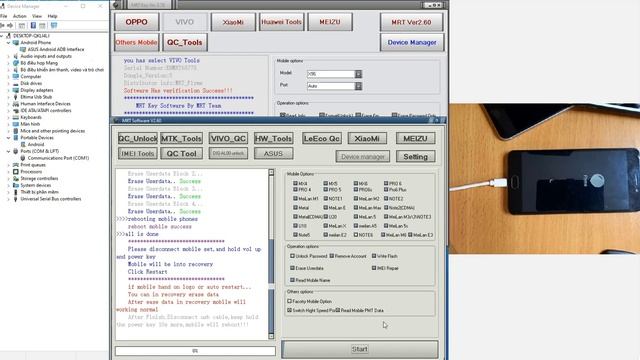Open the Model dropdown in VIVO Mobile options
Image resolution: width=640 pixels, height=360 pixels.
pyautogui.click(x=358, y=74)
